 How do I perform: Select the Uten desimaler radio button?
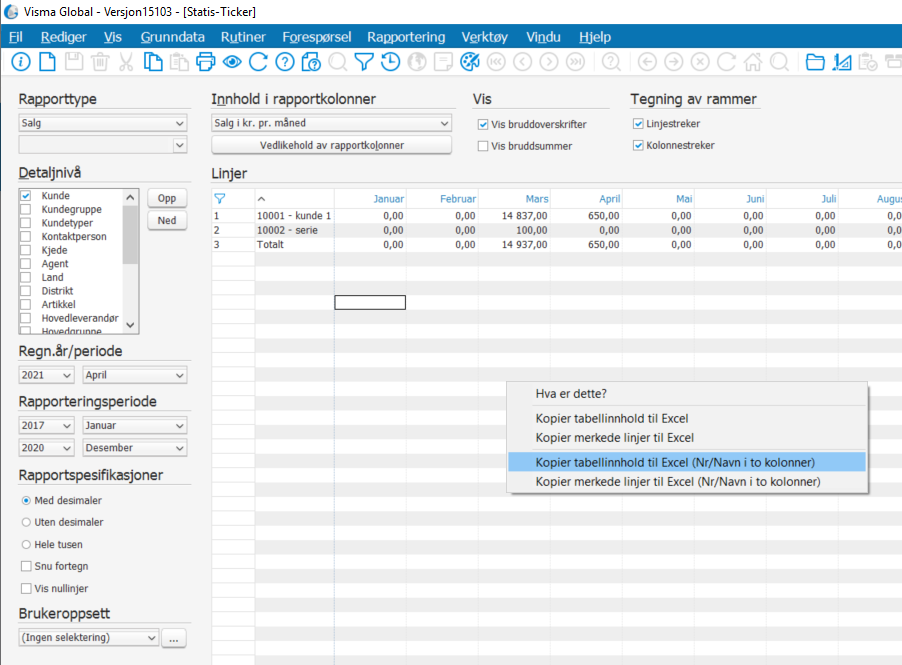[26, 522]
